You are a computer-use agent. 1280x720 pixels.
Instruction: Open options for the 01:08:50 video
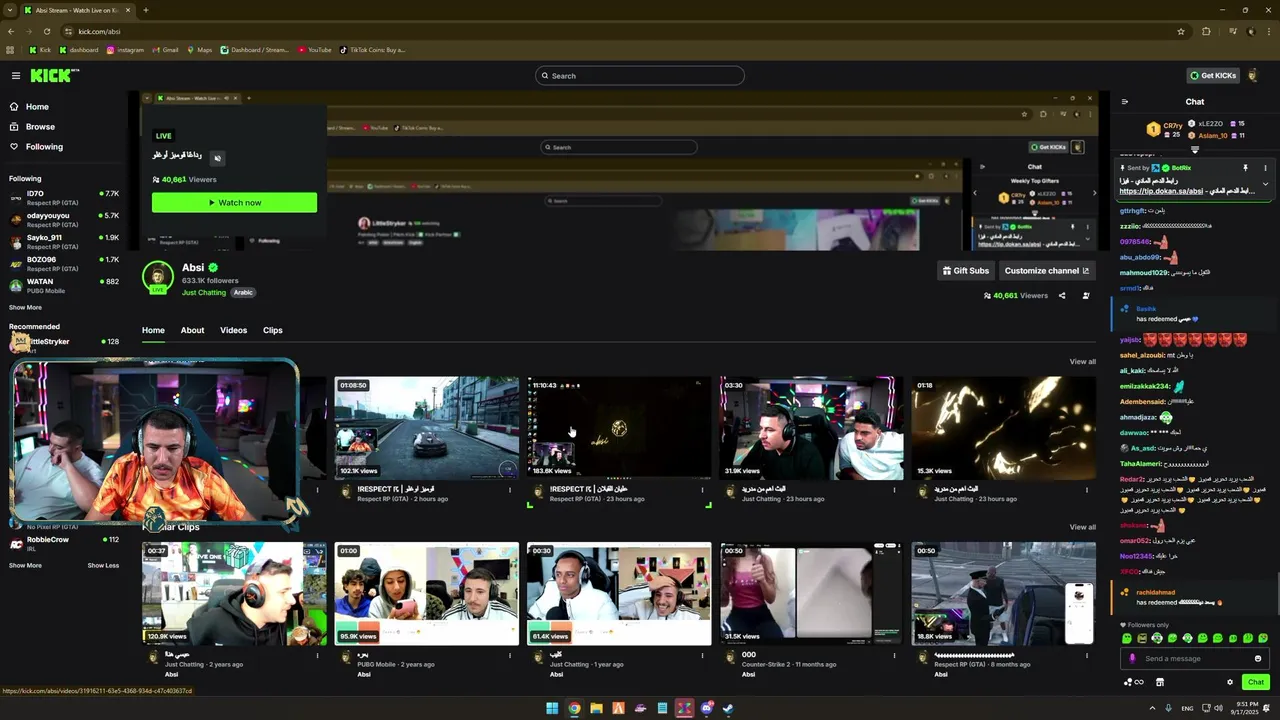(x=510, y=490)
